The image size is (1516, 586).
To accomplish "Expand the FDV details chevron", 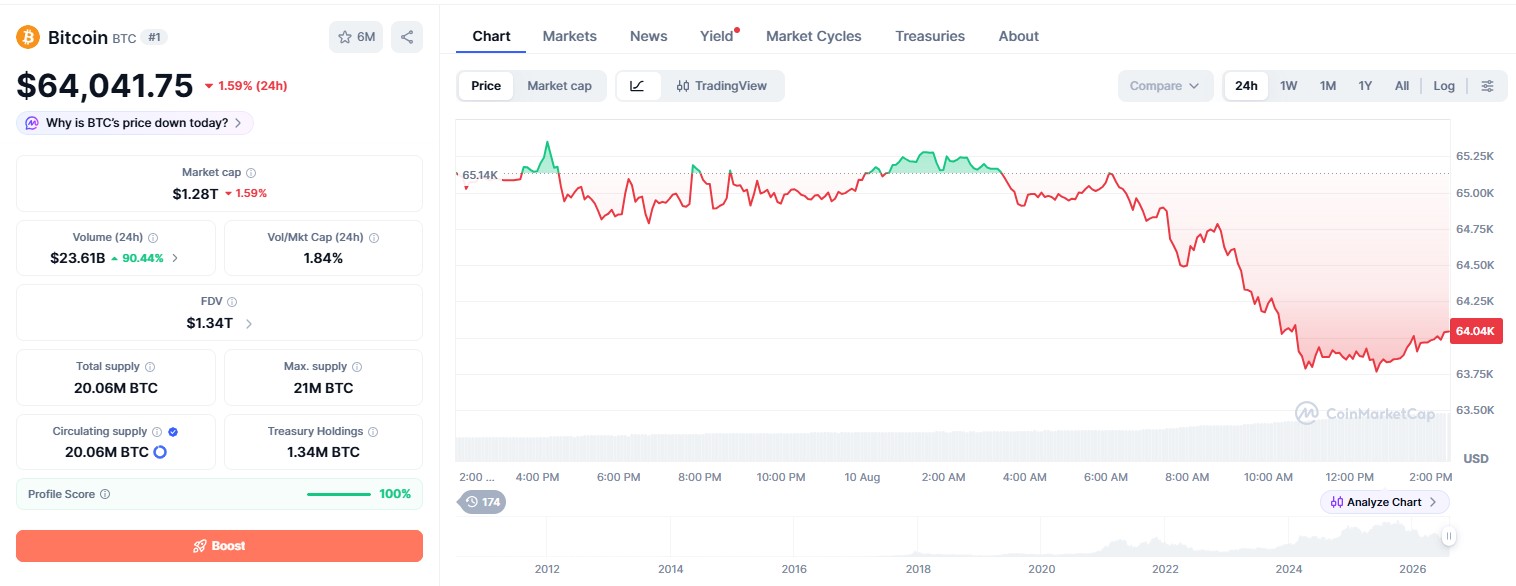I will coord(249,324).
